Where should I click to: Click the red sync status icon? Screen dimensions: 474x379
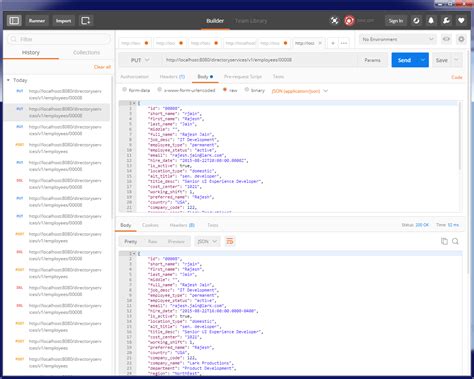pyautogui.click(x=349, y=21)
